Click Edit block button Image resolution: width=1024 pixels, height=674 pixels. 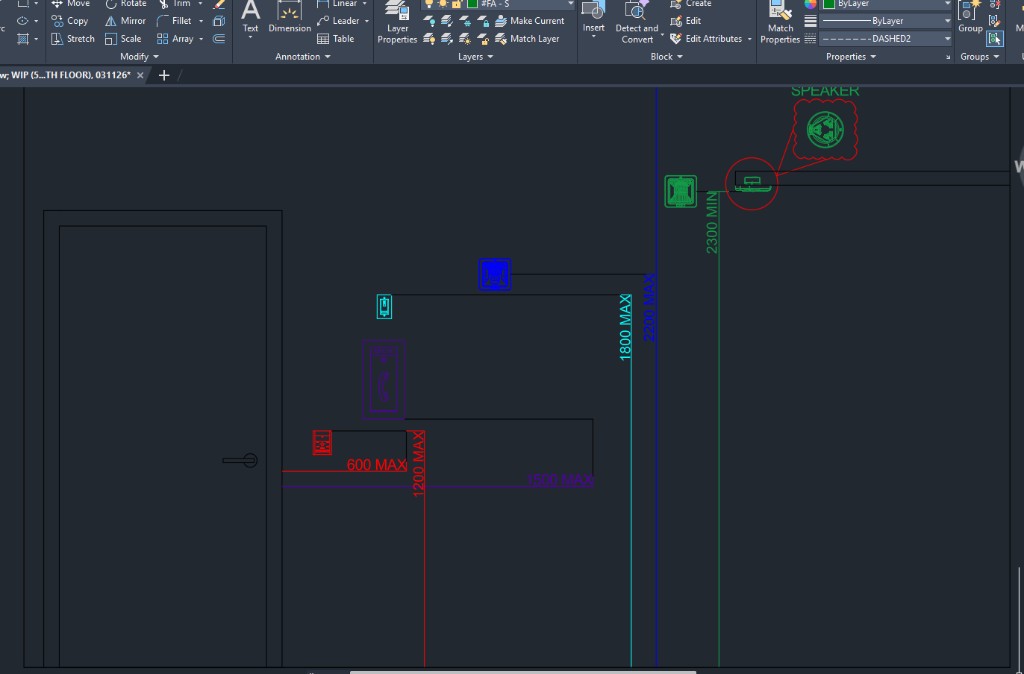coord(685,21)
